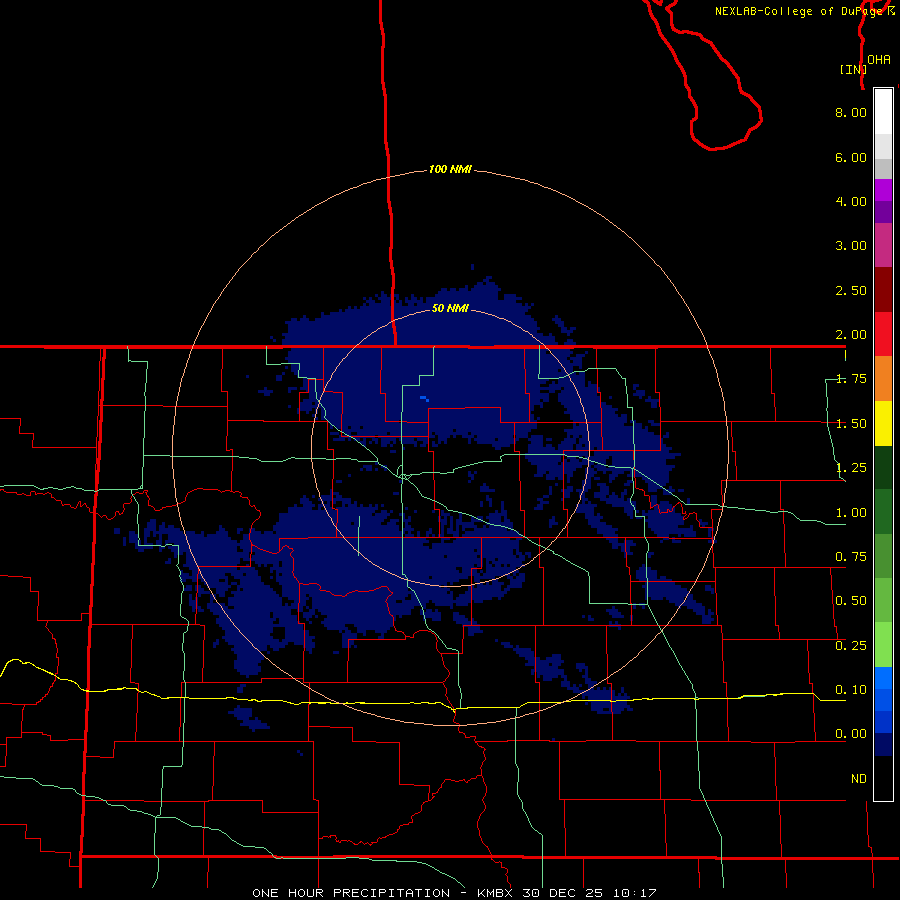Click the 1.50 legend value
Image resolution: width=900 pixels, height=900 pixels.
pyautogui.click(x=851, y=424)
